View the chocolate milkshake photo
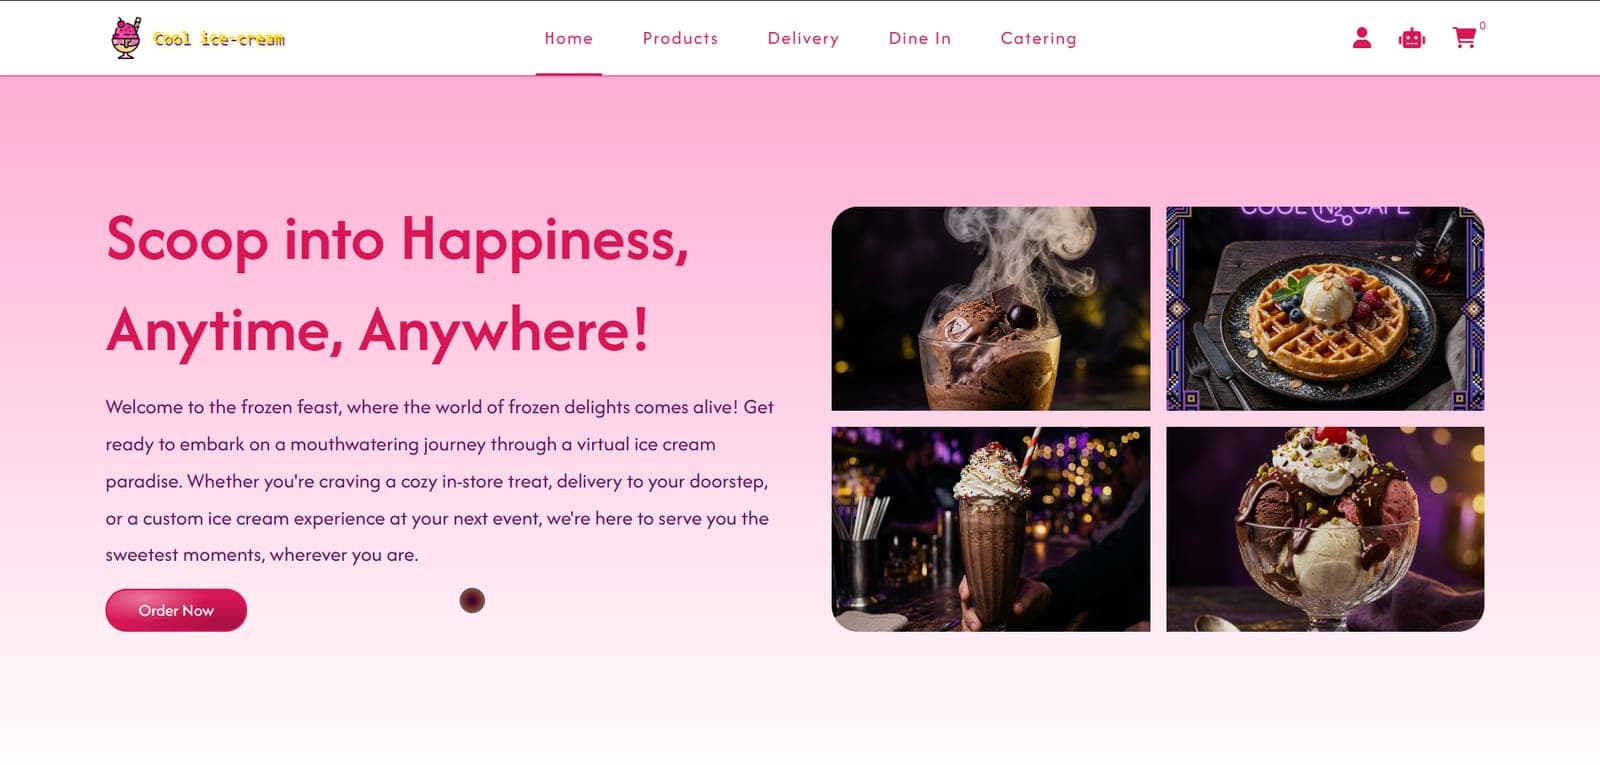 tap(991, 529)
